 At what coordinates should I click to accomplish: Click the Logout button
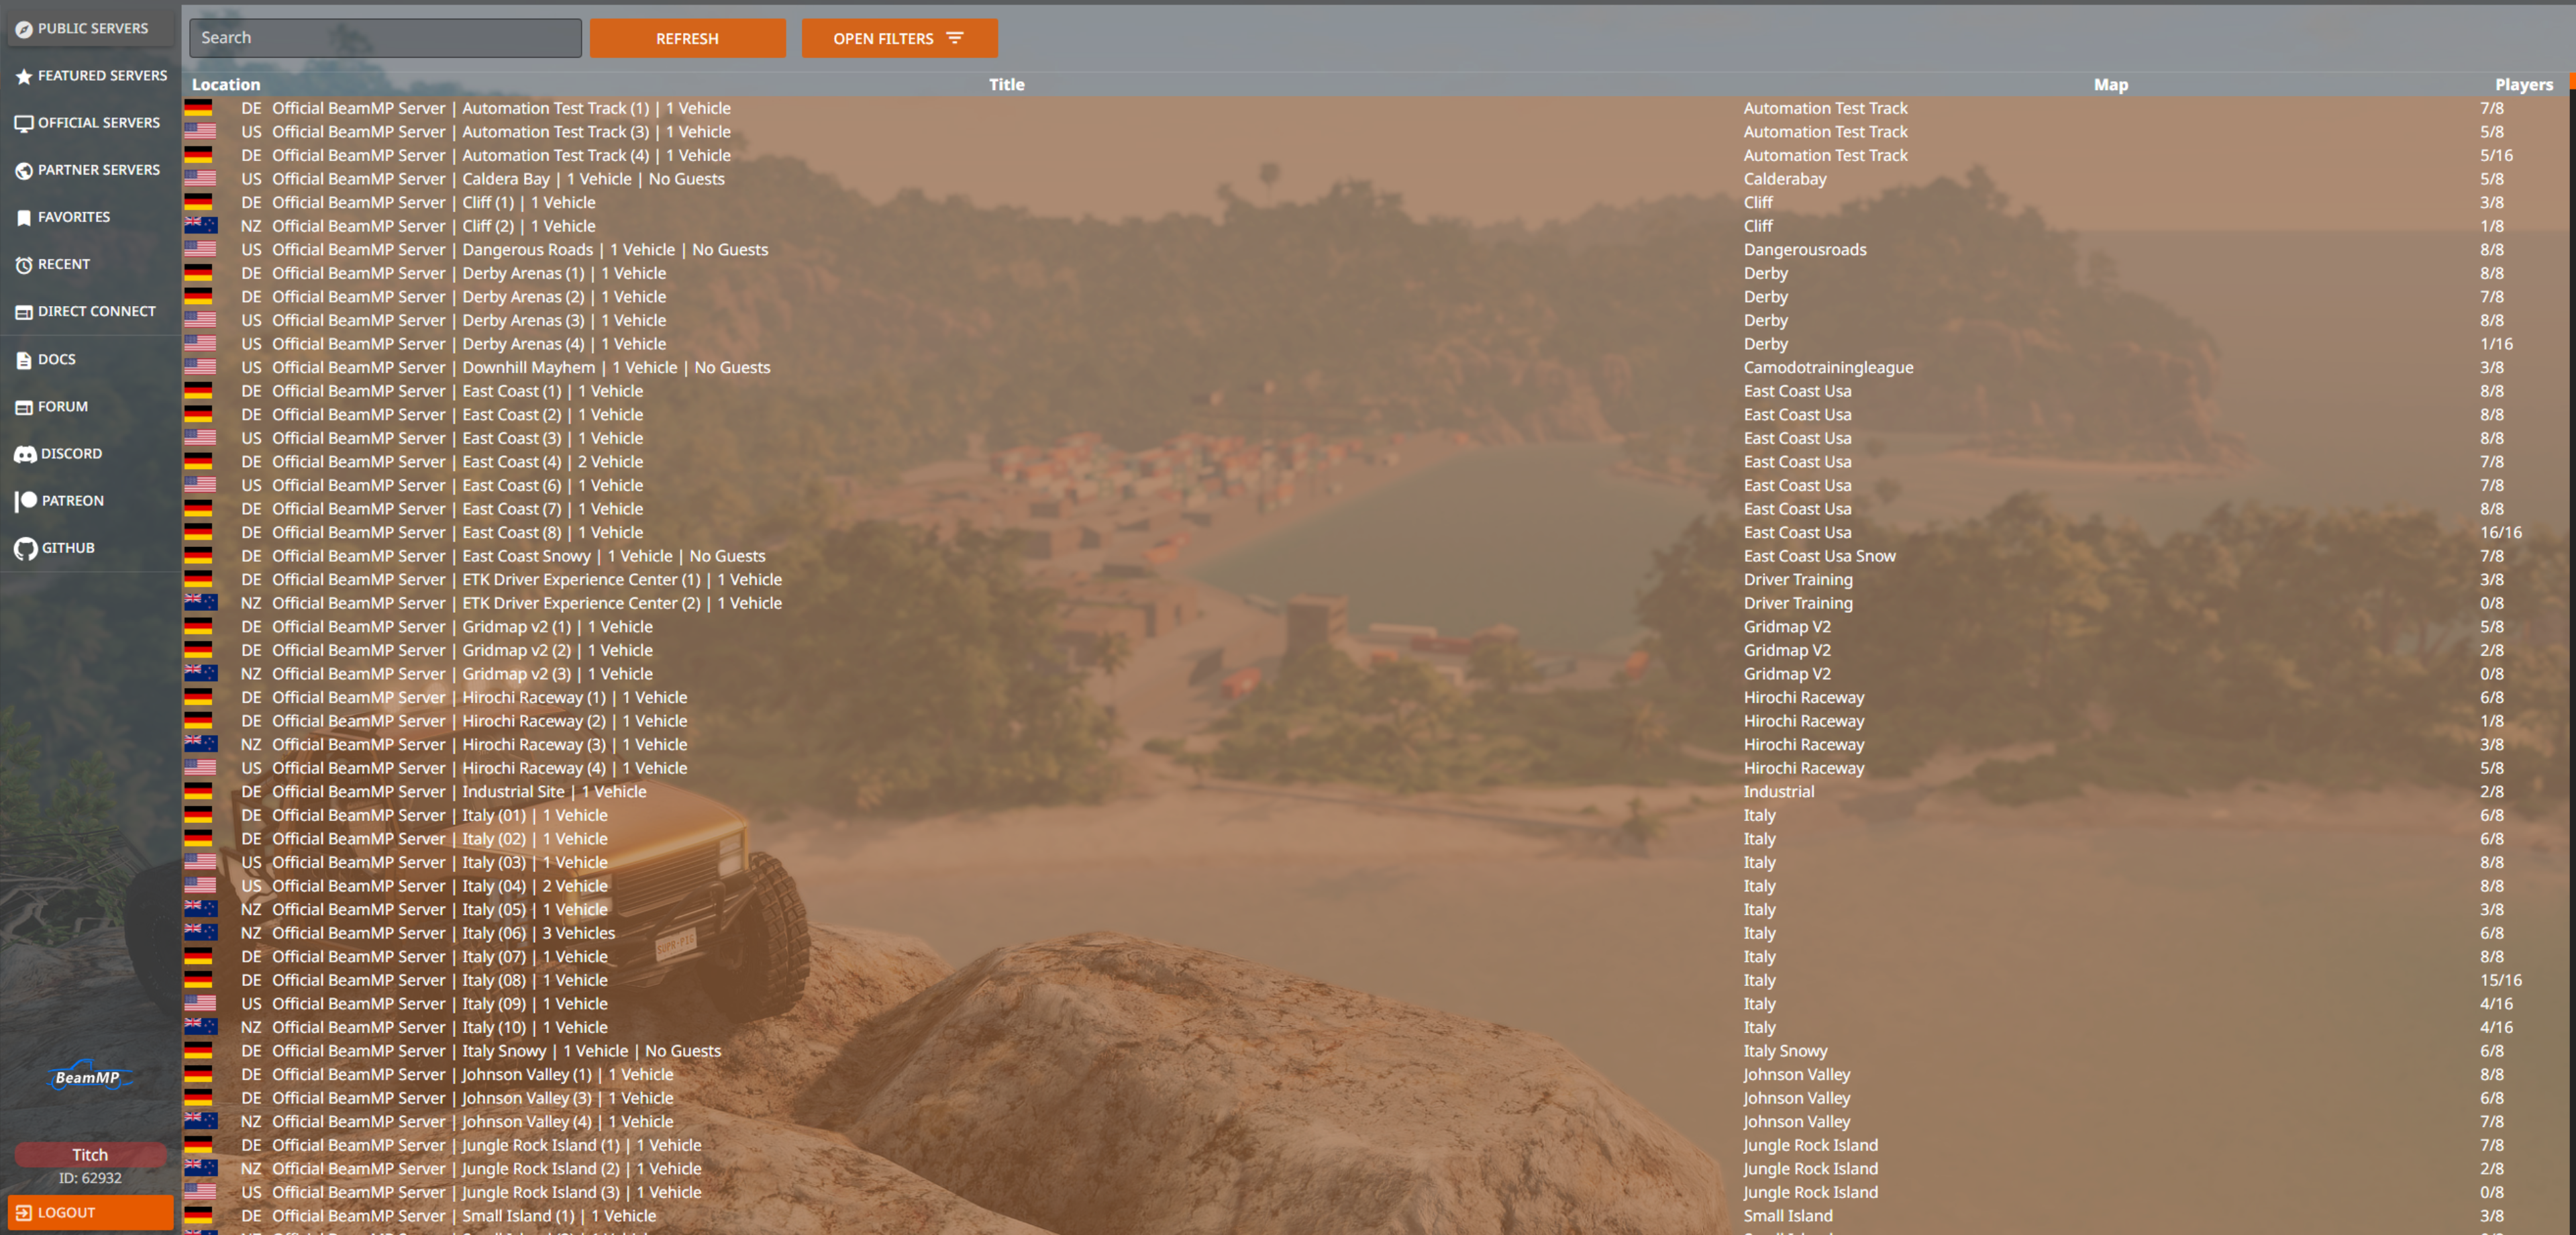[90, 1212]
